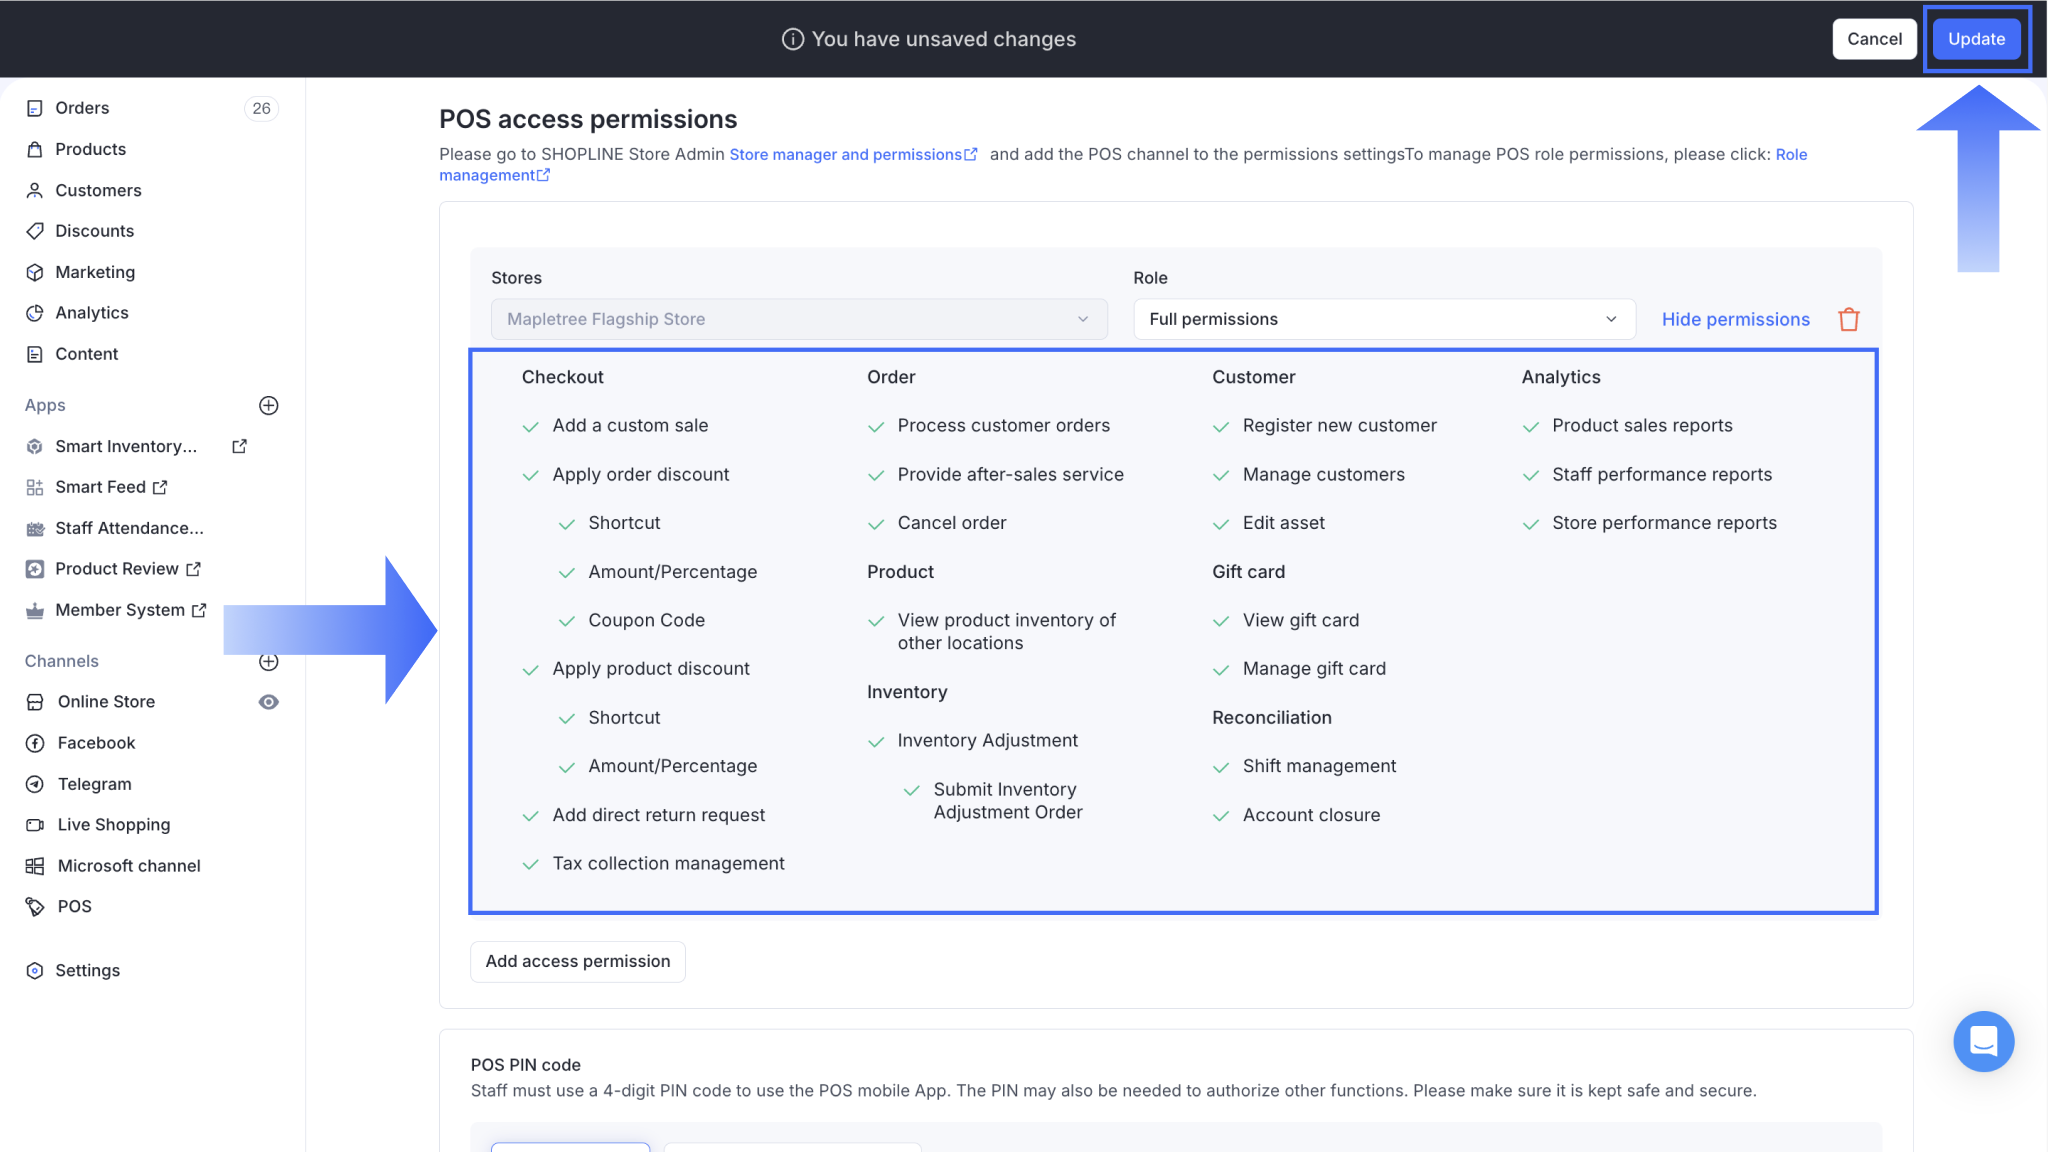Click the POS tag icon in sidebar
Screen dimensions: 2048x1152
tap(35, 906)
